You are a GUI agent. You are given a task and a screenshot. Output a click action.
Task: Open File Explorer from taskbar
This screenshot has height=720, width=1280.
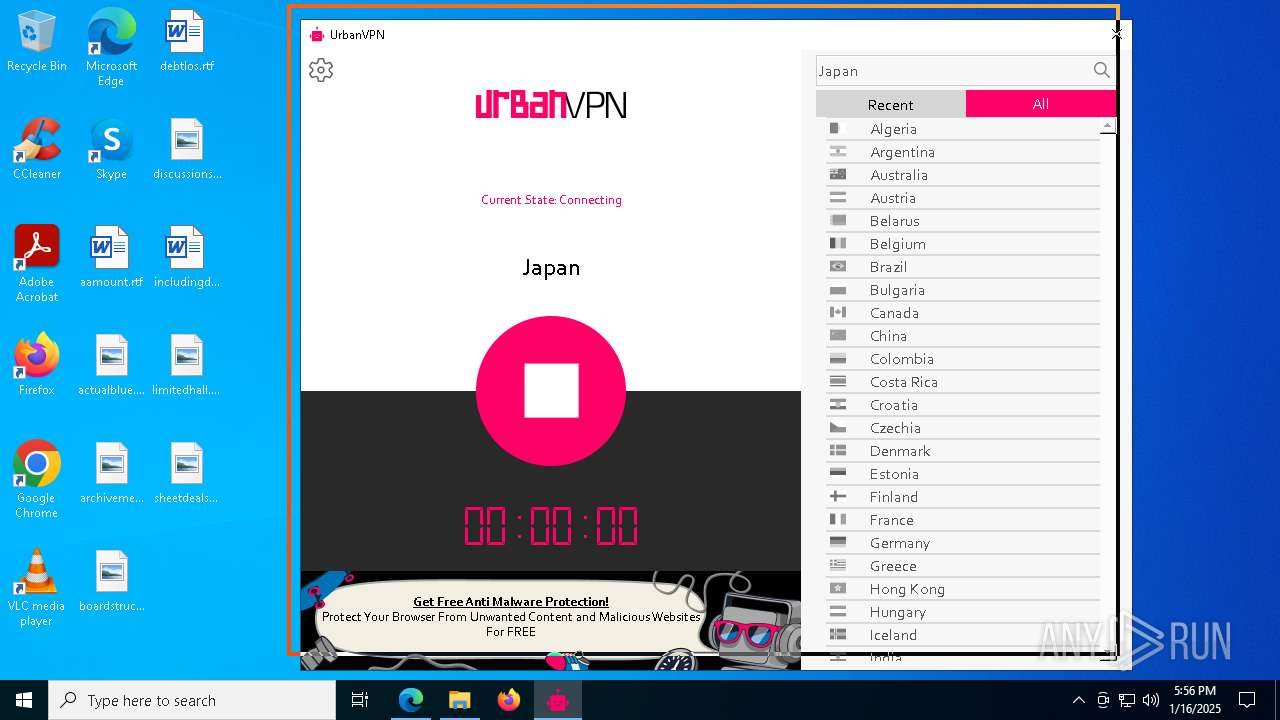pos(459,700)
